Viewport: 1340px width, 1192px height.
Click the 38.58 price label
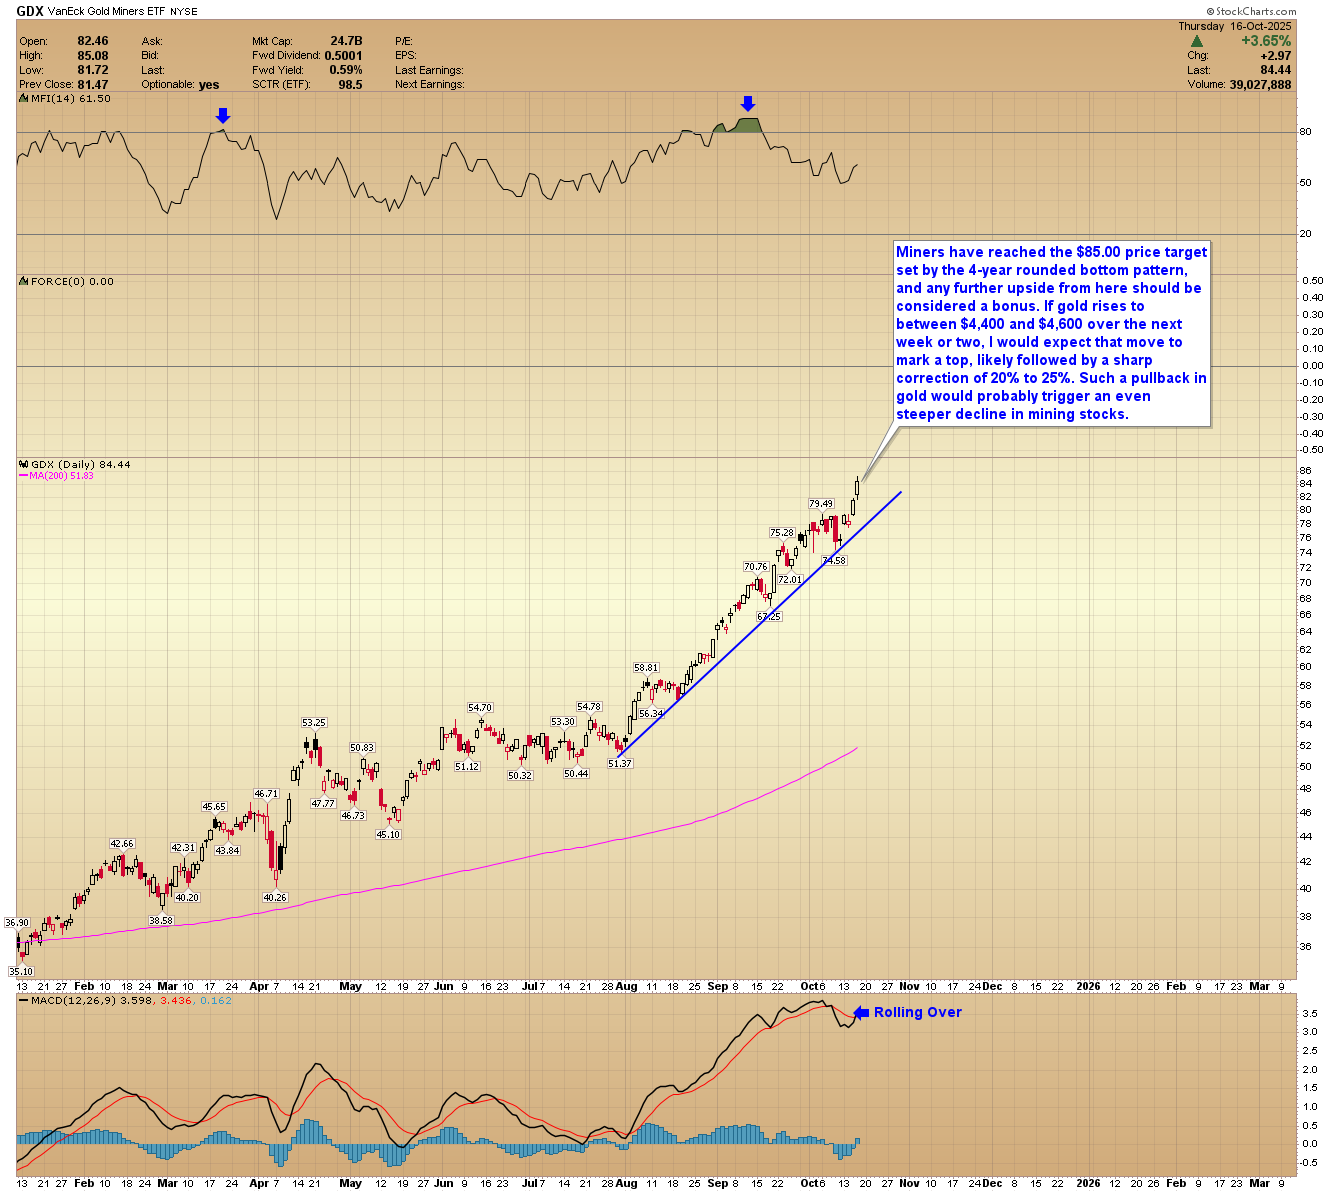pos(161,921)
